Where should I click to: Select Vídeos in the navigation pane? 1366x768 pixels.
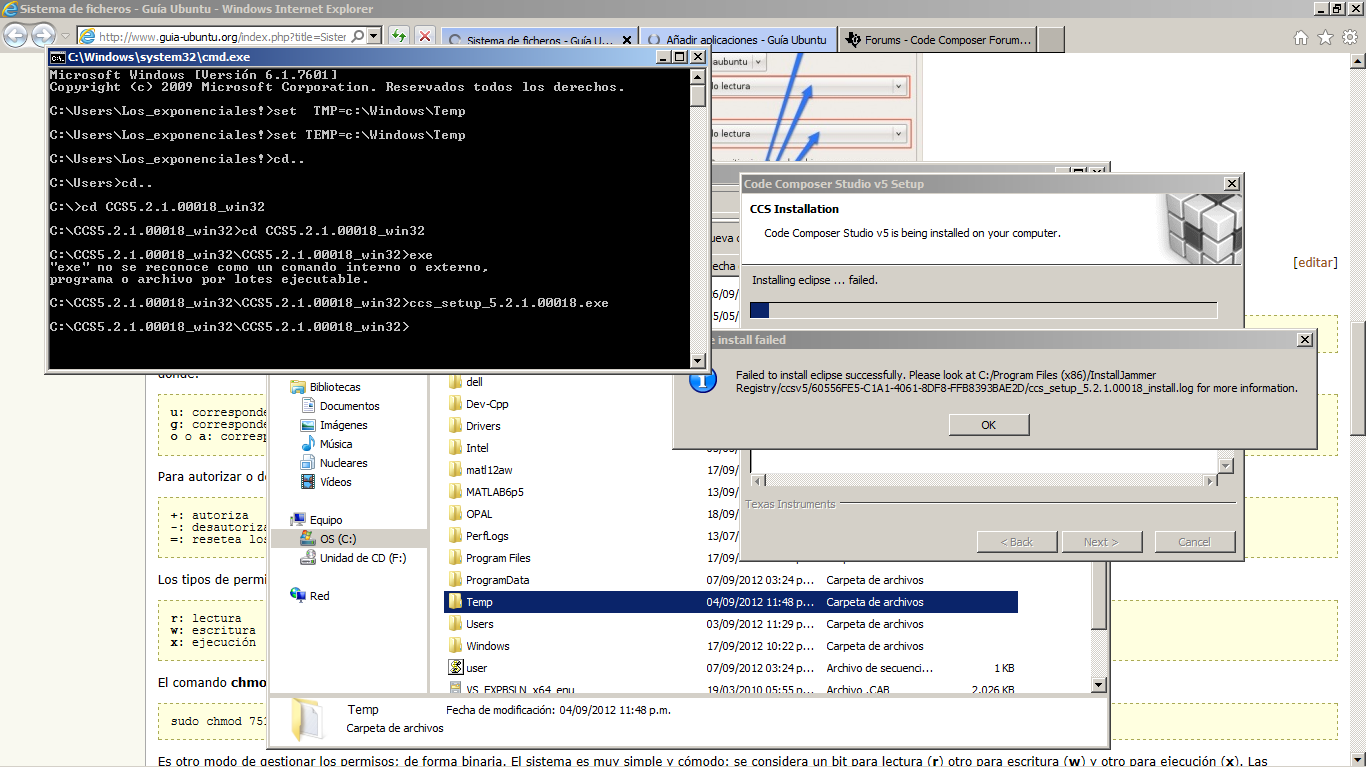[336, 482]
